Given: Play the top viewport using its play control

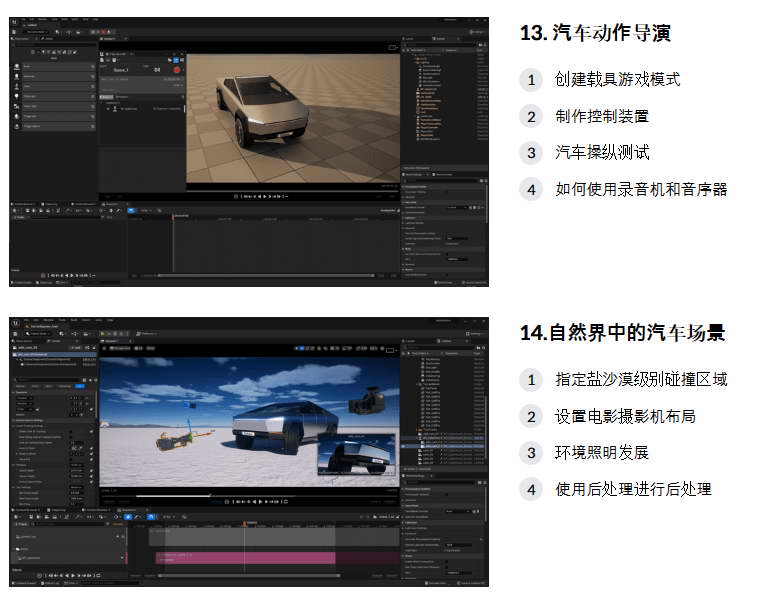Looking at the screenshot, I should pyautogui.click(x=264, y=197).
